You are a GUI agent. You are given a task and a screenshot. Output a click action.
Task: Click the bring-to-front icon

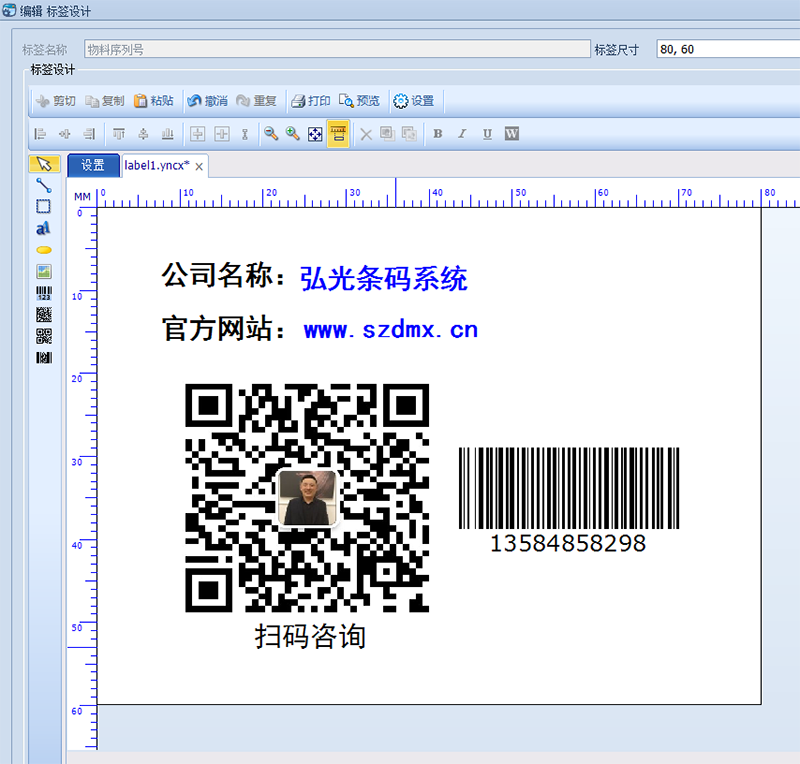[388, 134]
